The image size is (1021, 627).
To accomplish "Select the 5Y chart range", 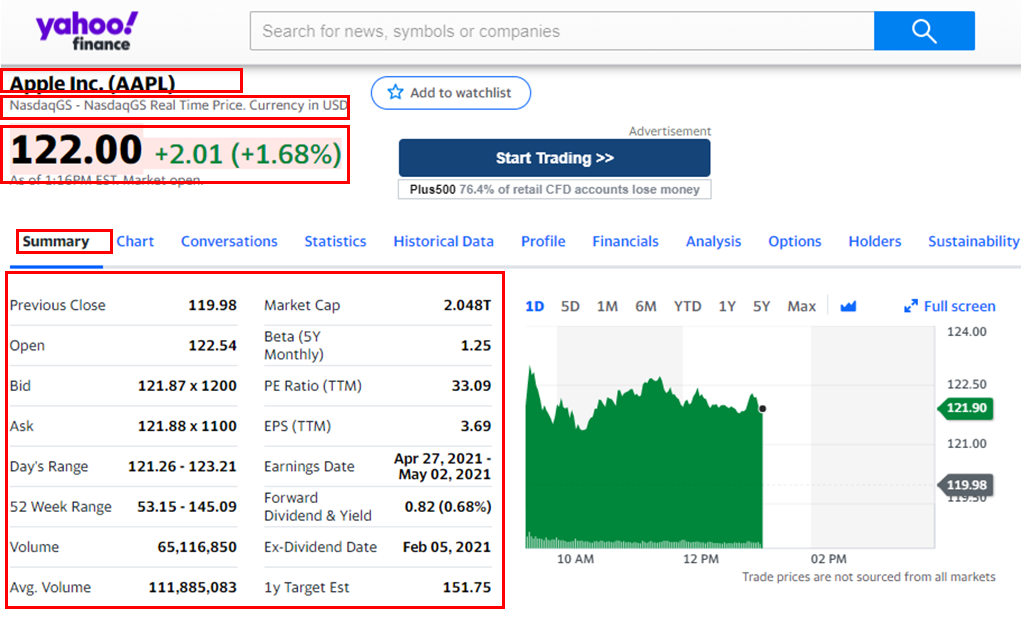I will click(761, 306).
